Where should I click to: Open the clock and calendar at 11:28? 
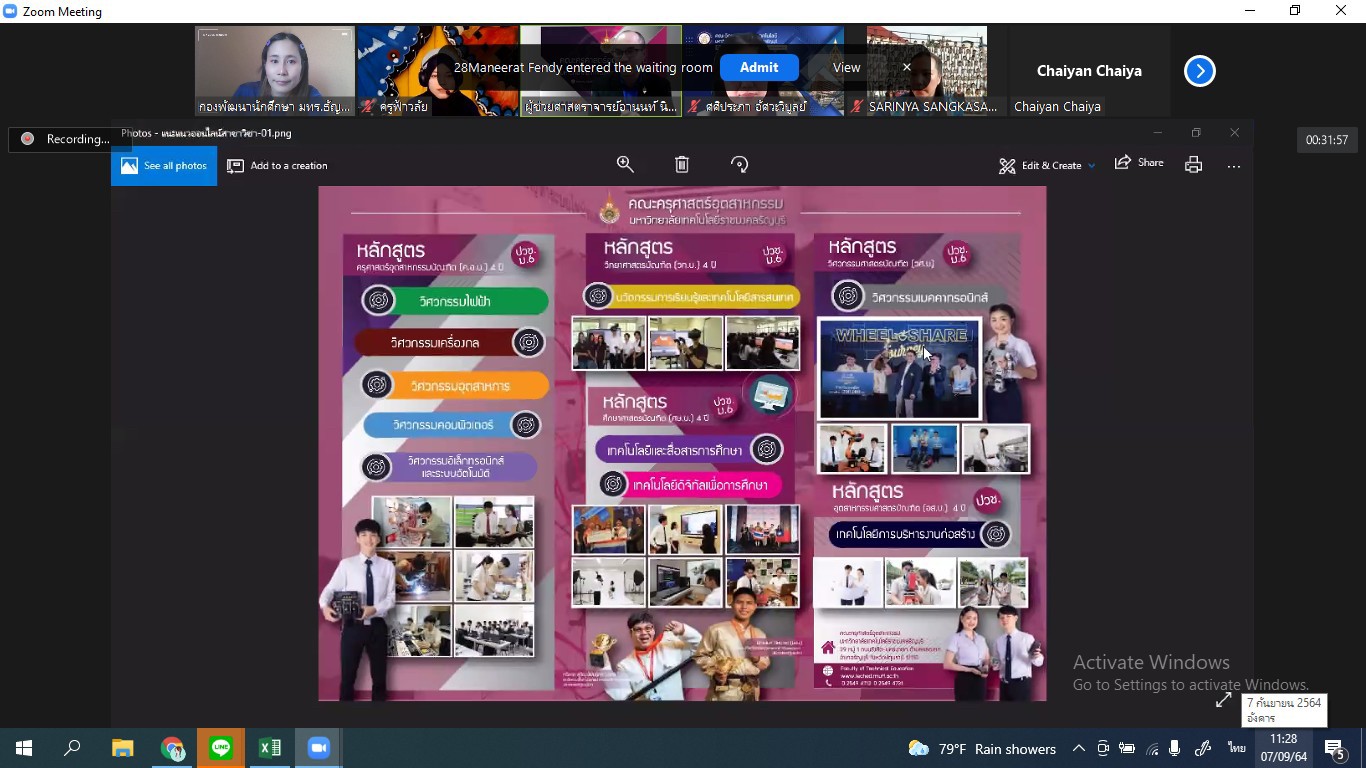[1283, 748]
